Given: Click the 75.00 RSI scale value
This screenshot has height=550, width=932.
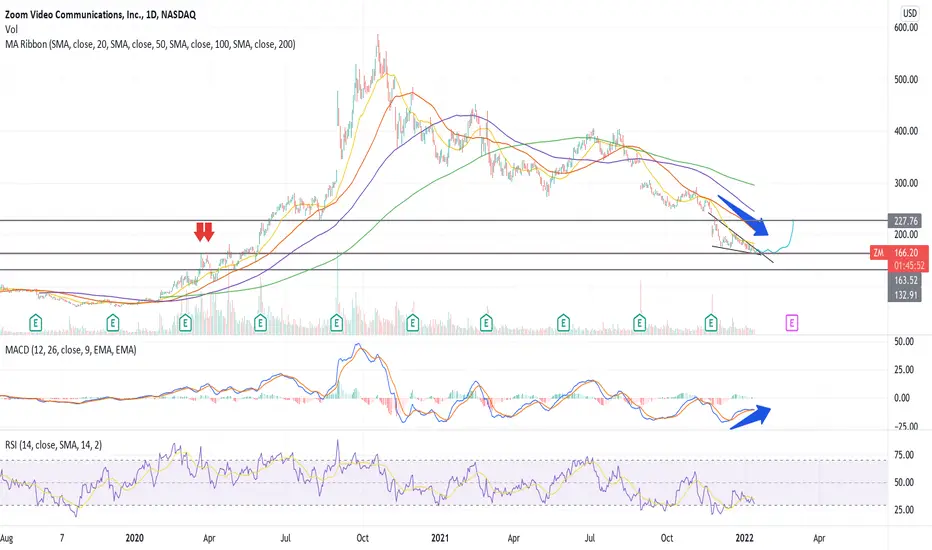Looking at the screenshot, I should click(x=904, y=455).
